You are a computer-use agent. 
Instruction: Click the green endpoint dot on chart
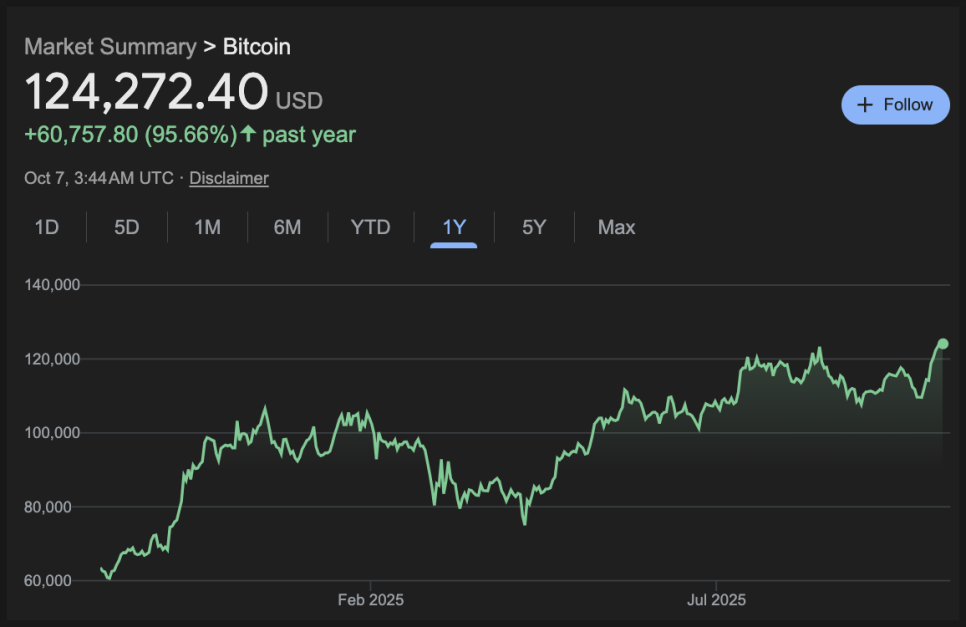click(x=942, y=344)
